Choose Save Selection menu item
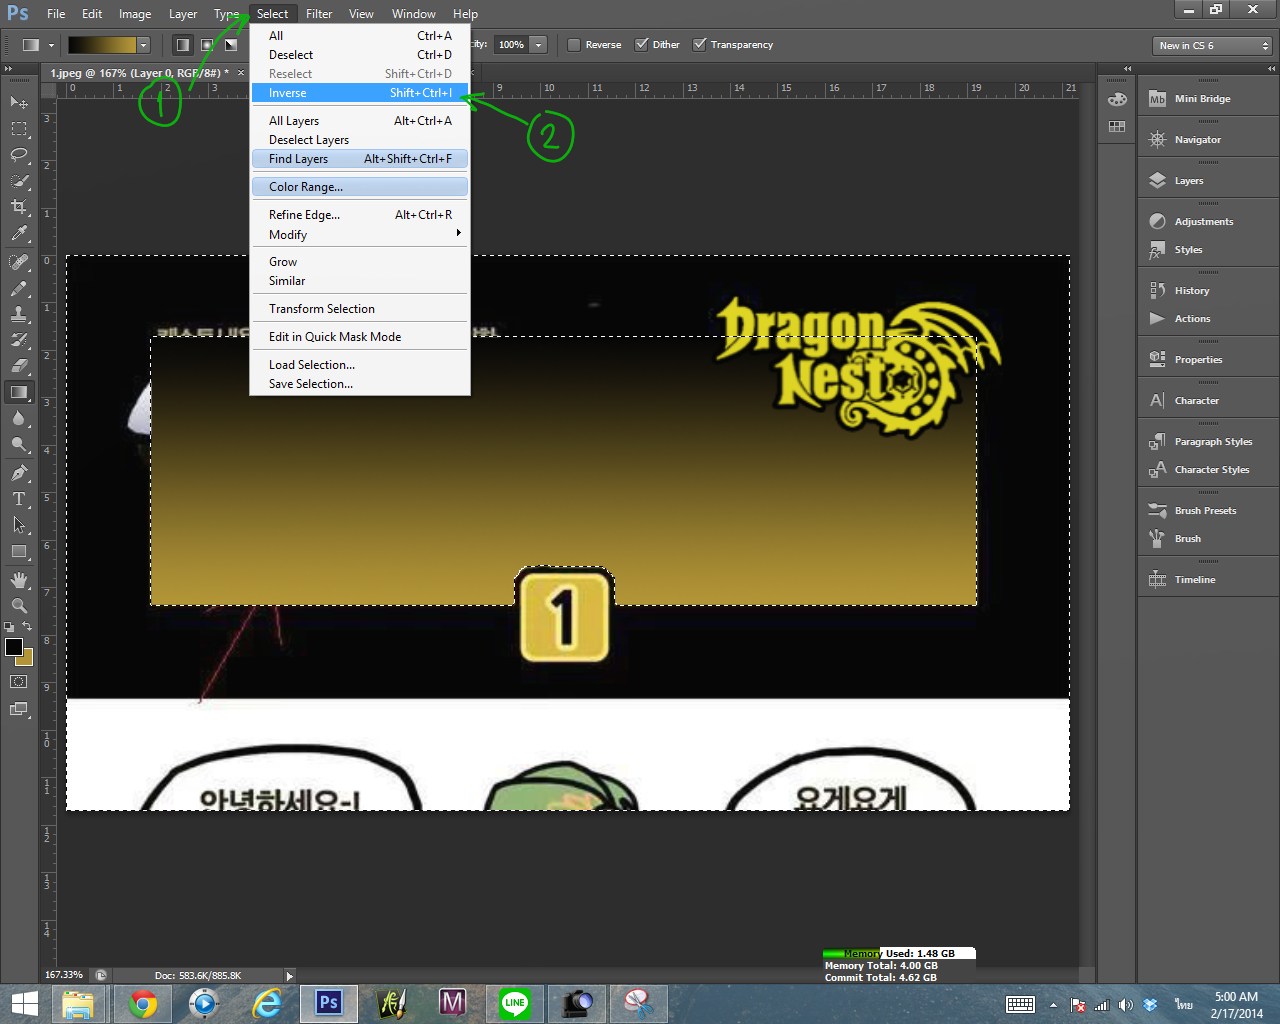The width and height of the screenshot is (1280, 1024). pos(360,384)
